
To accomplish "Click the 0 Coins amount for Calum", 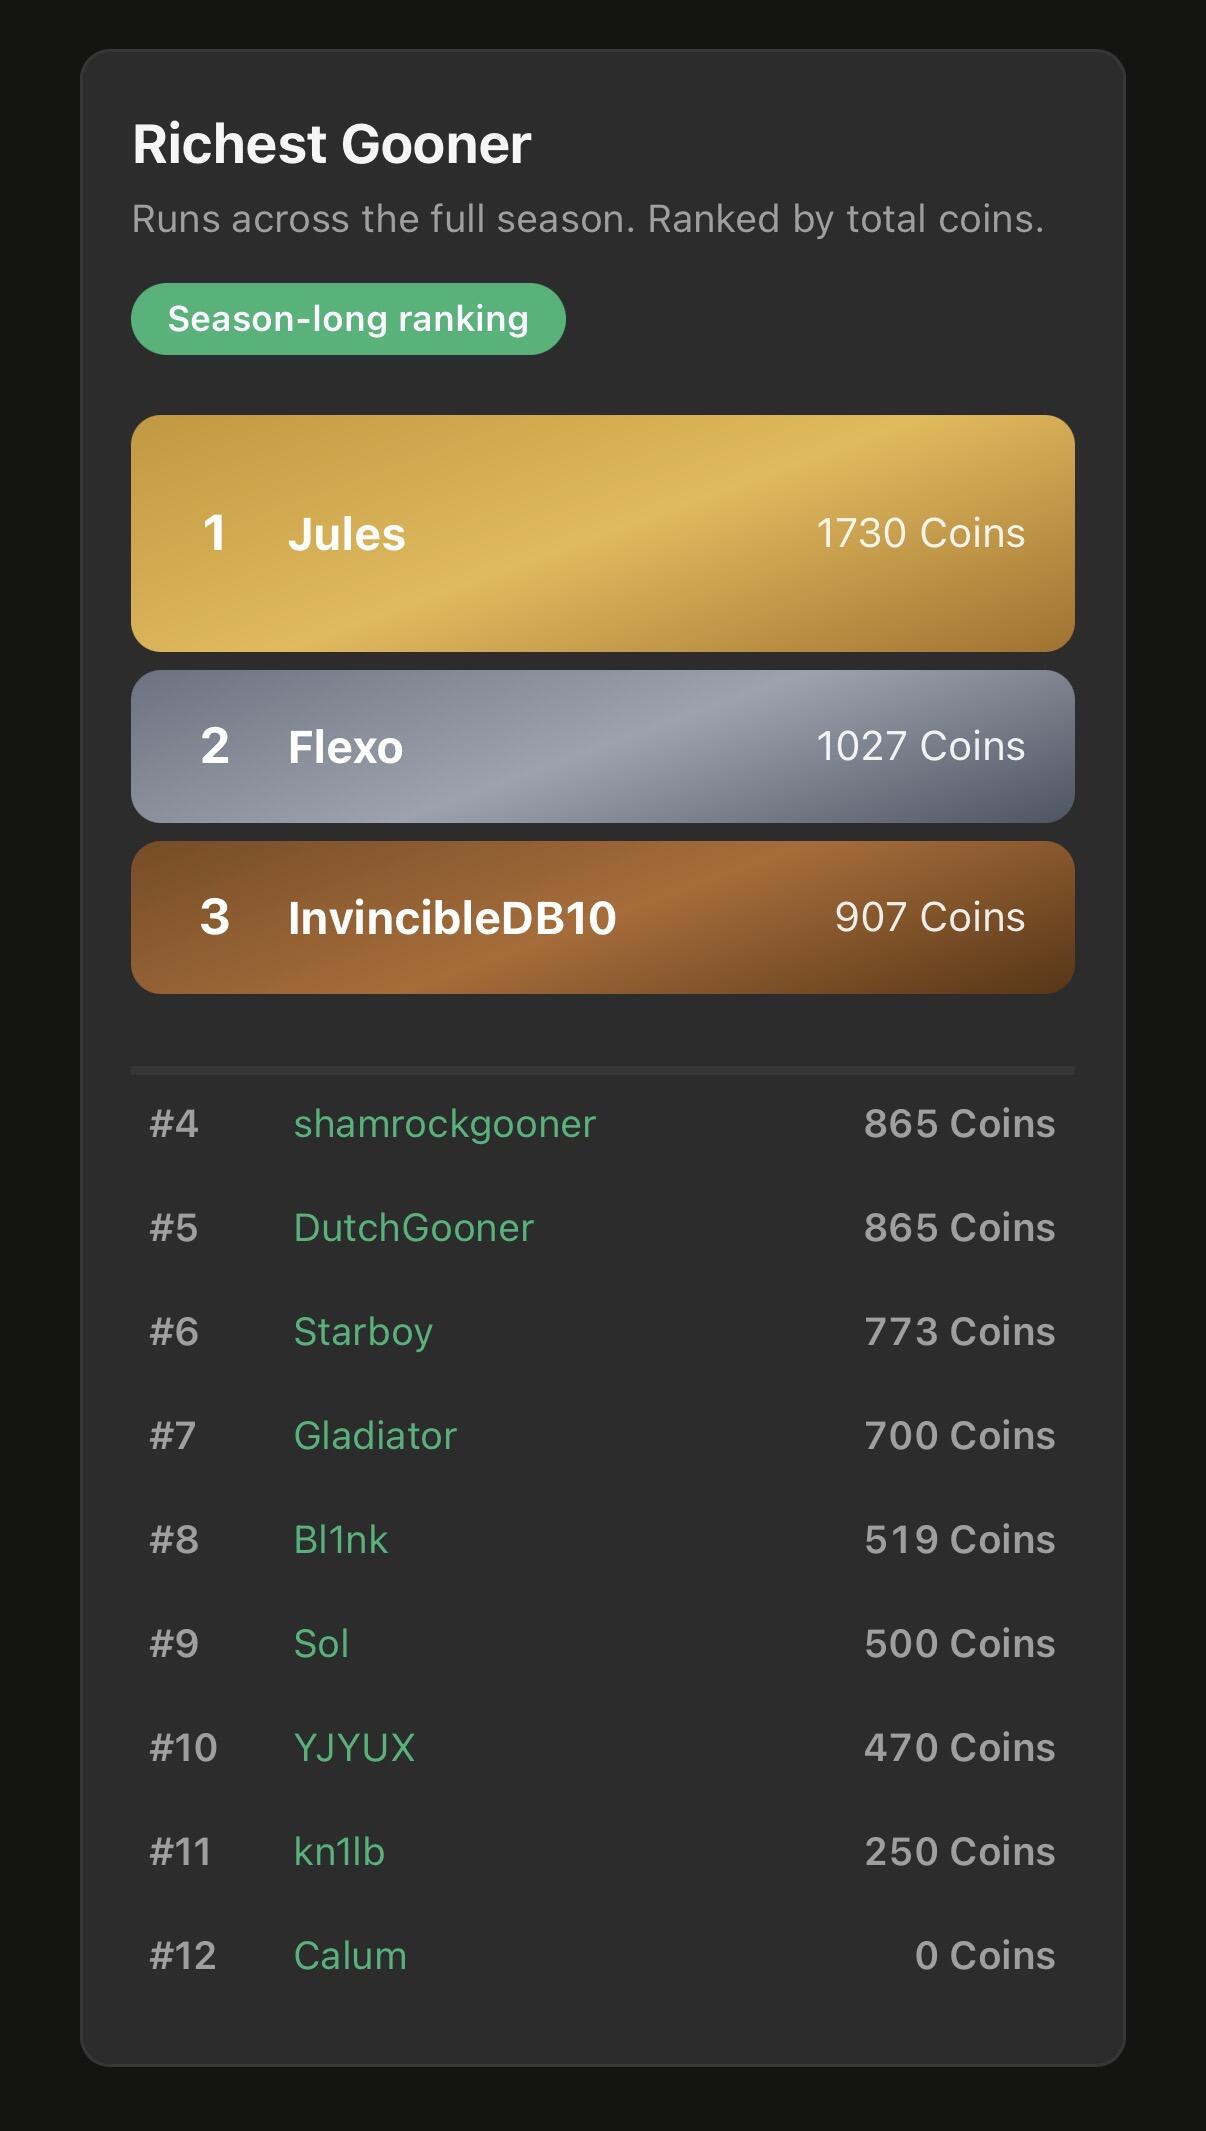I will 984,1956.
